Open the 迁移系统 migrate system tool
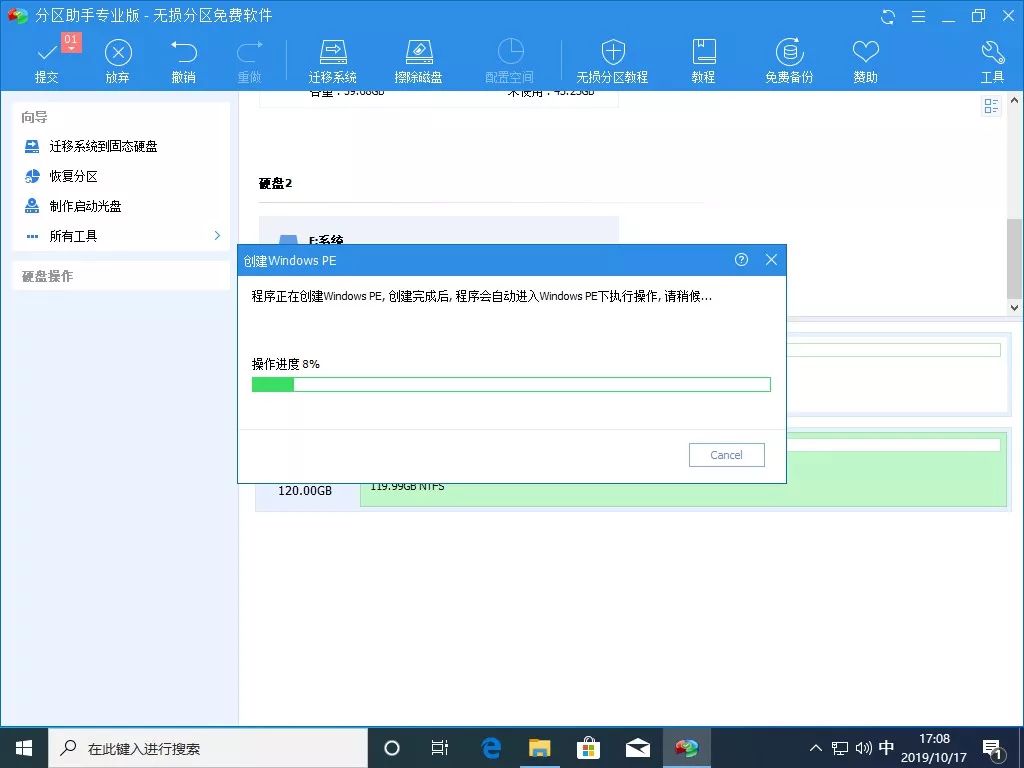The image size is (1024, 768). click(x=332, y=62)
